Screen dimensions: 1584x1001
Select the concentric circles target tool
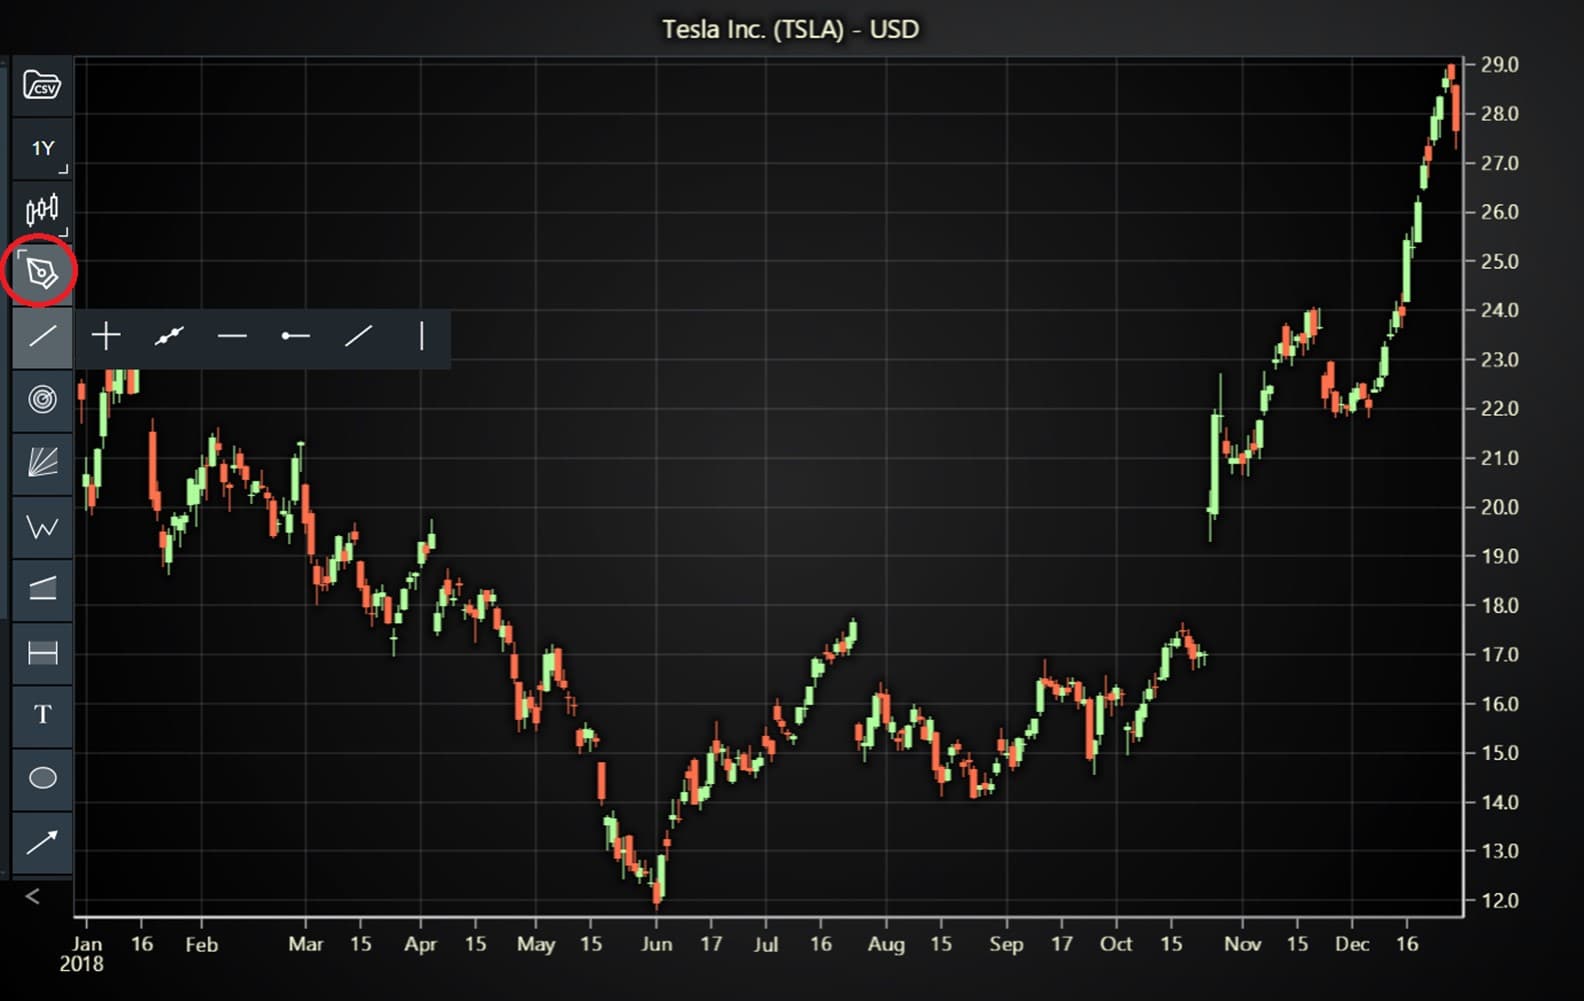pyautogui.click(x=42, y=399)
